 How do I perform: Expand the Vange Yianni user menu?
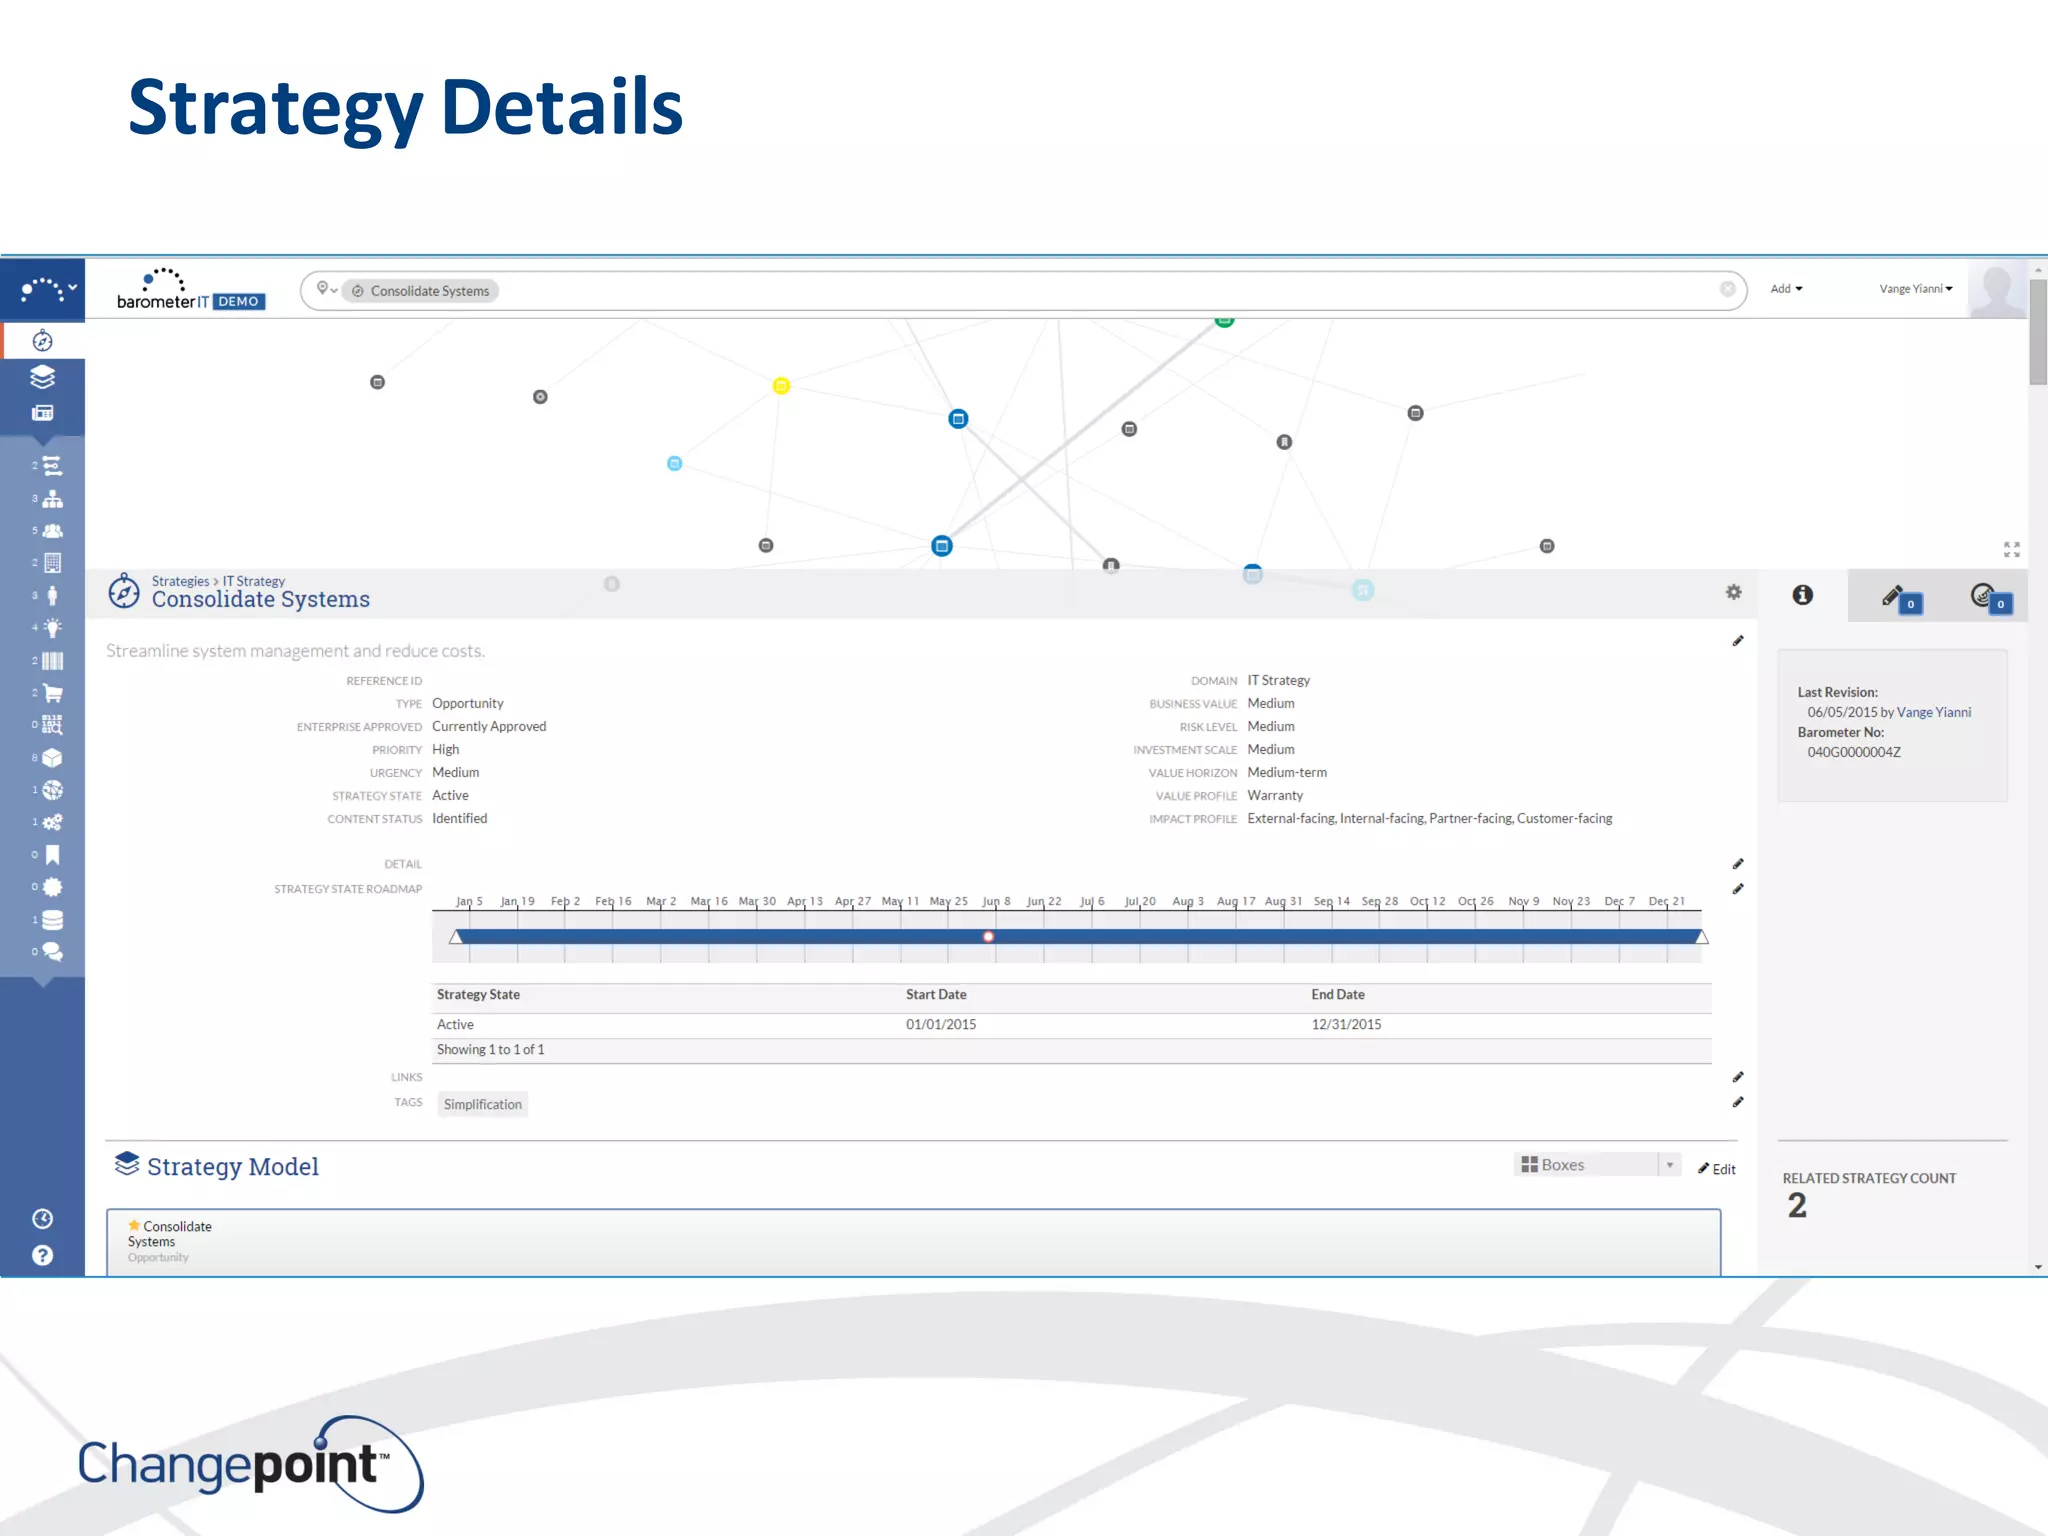[x=1915, y=289]
